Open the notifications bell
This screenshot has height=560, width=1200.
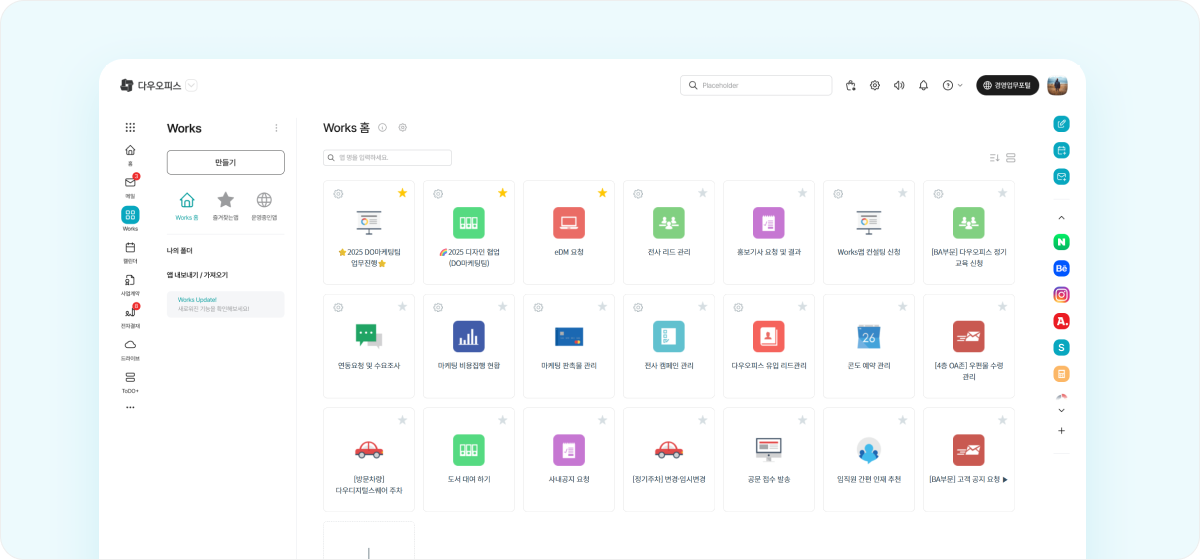click(923, 86)
